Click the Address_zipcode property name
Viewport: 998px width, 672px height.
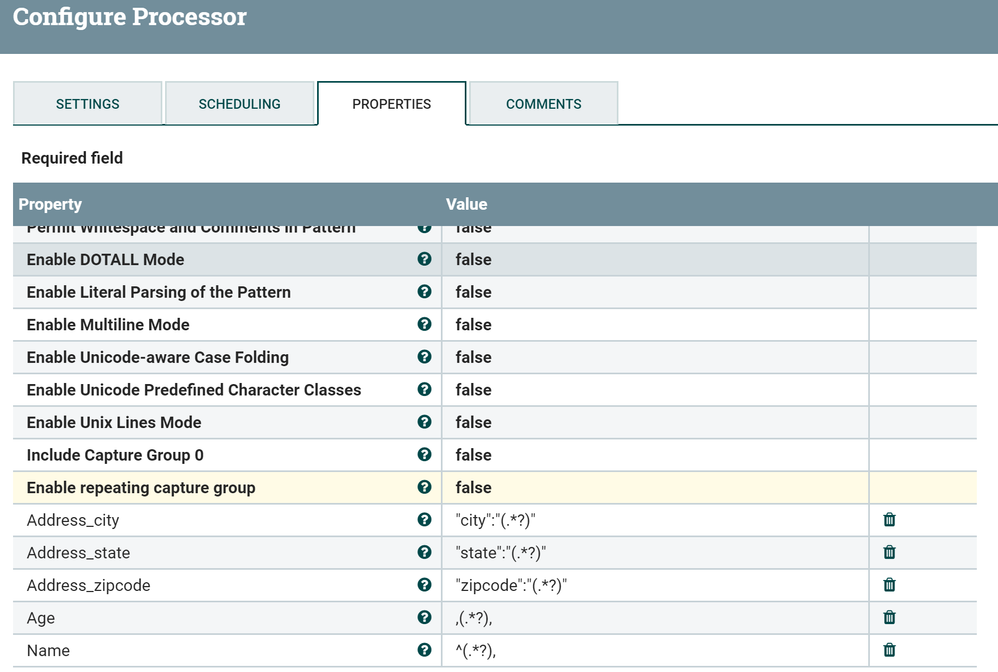click(89, 586)
